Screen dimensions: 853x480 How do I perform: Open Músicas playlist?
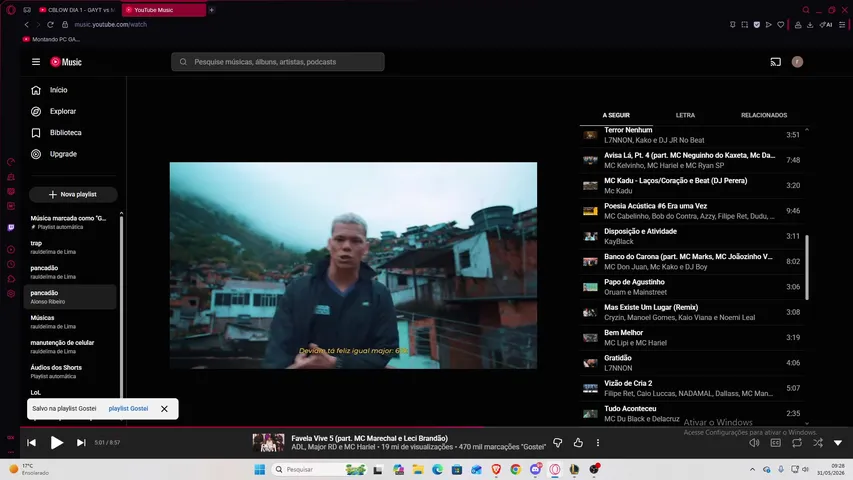[x=71, y=322]
